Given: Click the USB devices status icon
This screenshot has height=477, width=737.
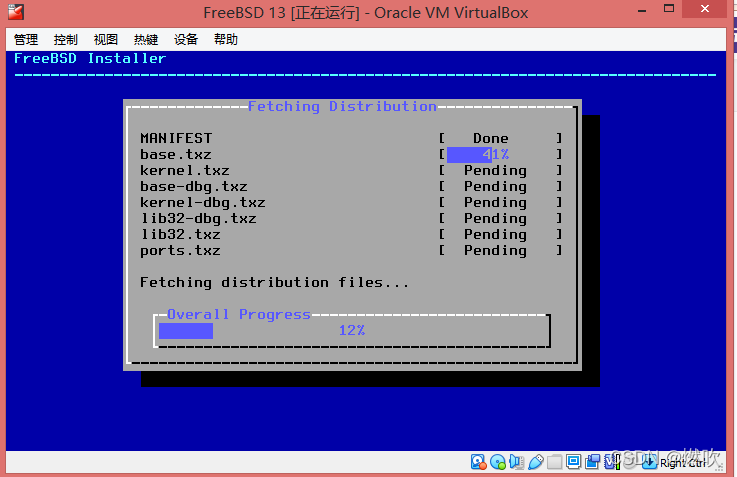Looking at the screenshot, I should [535, 462].
